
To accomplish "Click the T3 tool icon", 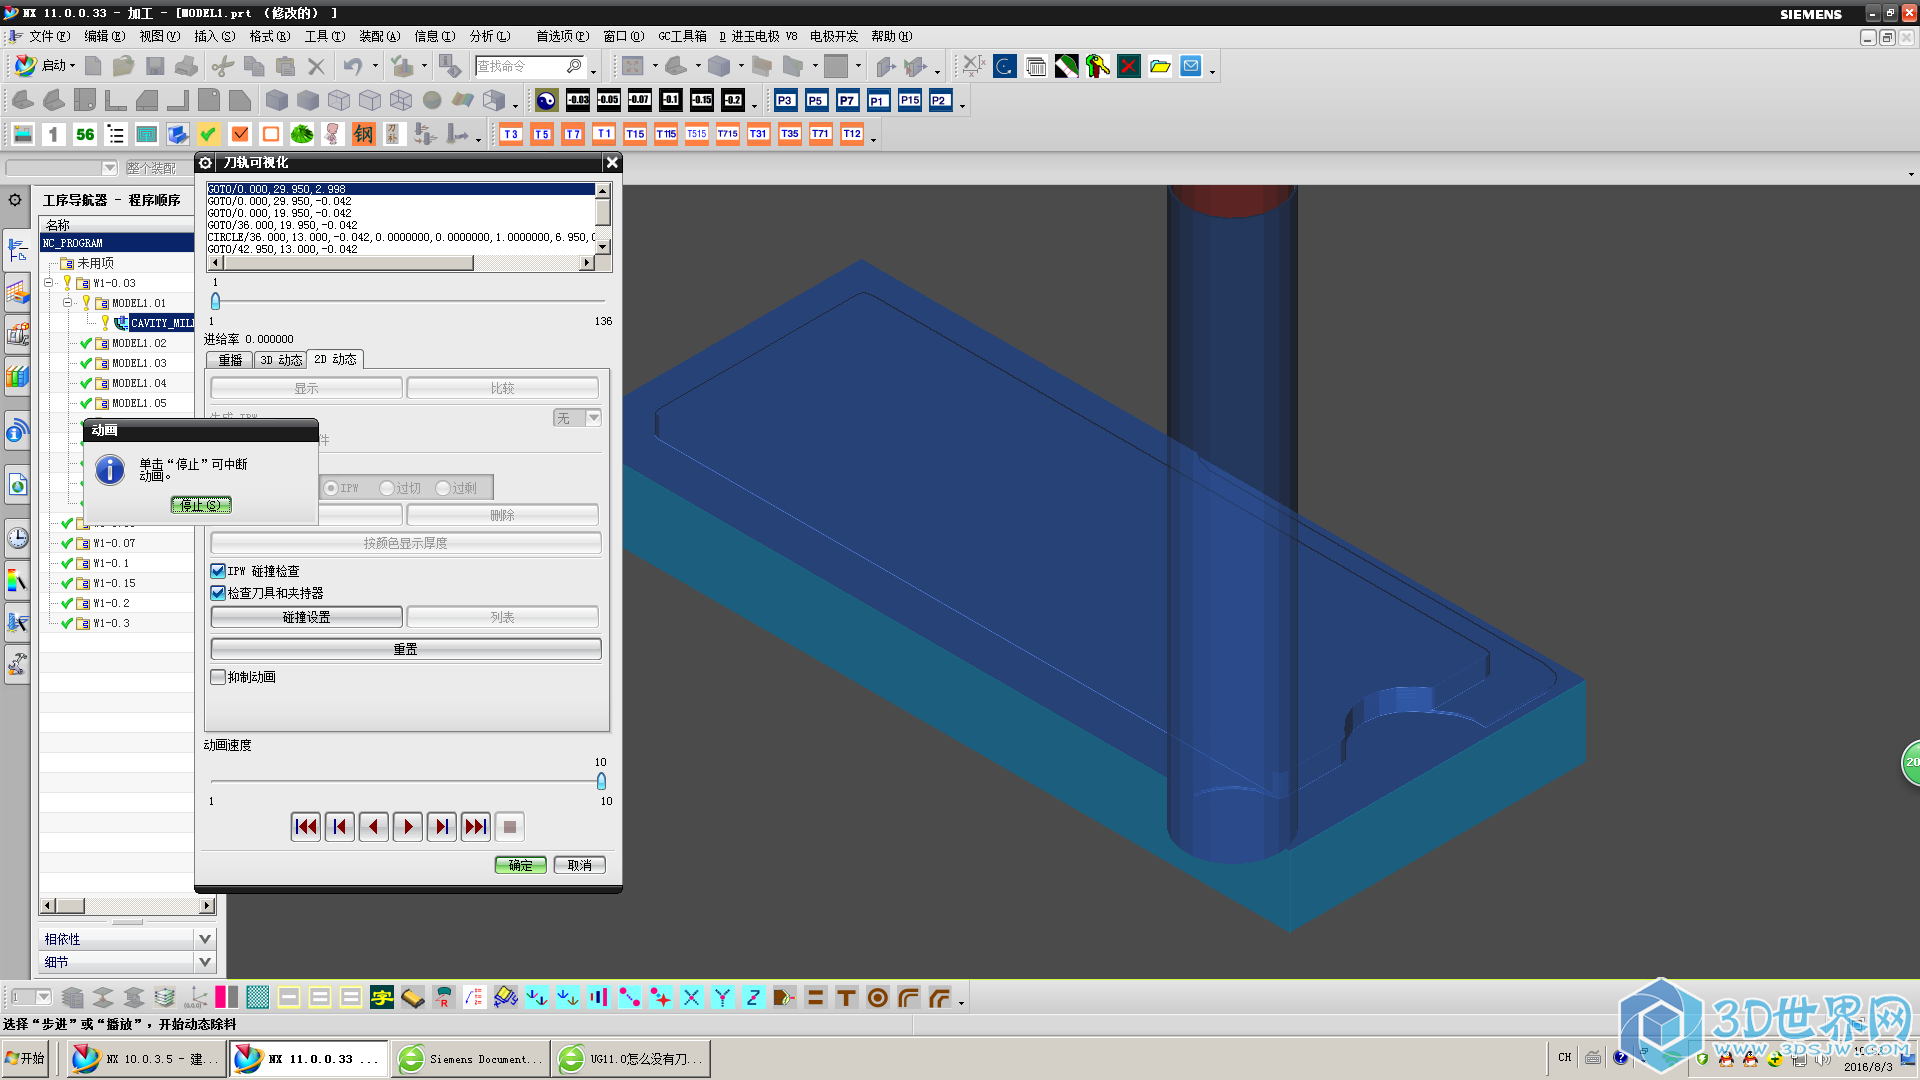I will point(511,134).
